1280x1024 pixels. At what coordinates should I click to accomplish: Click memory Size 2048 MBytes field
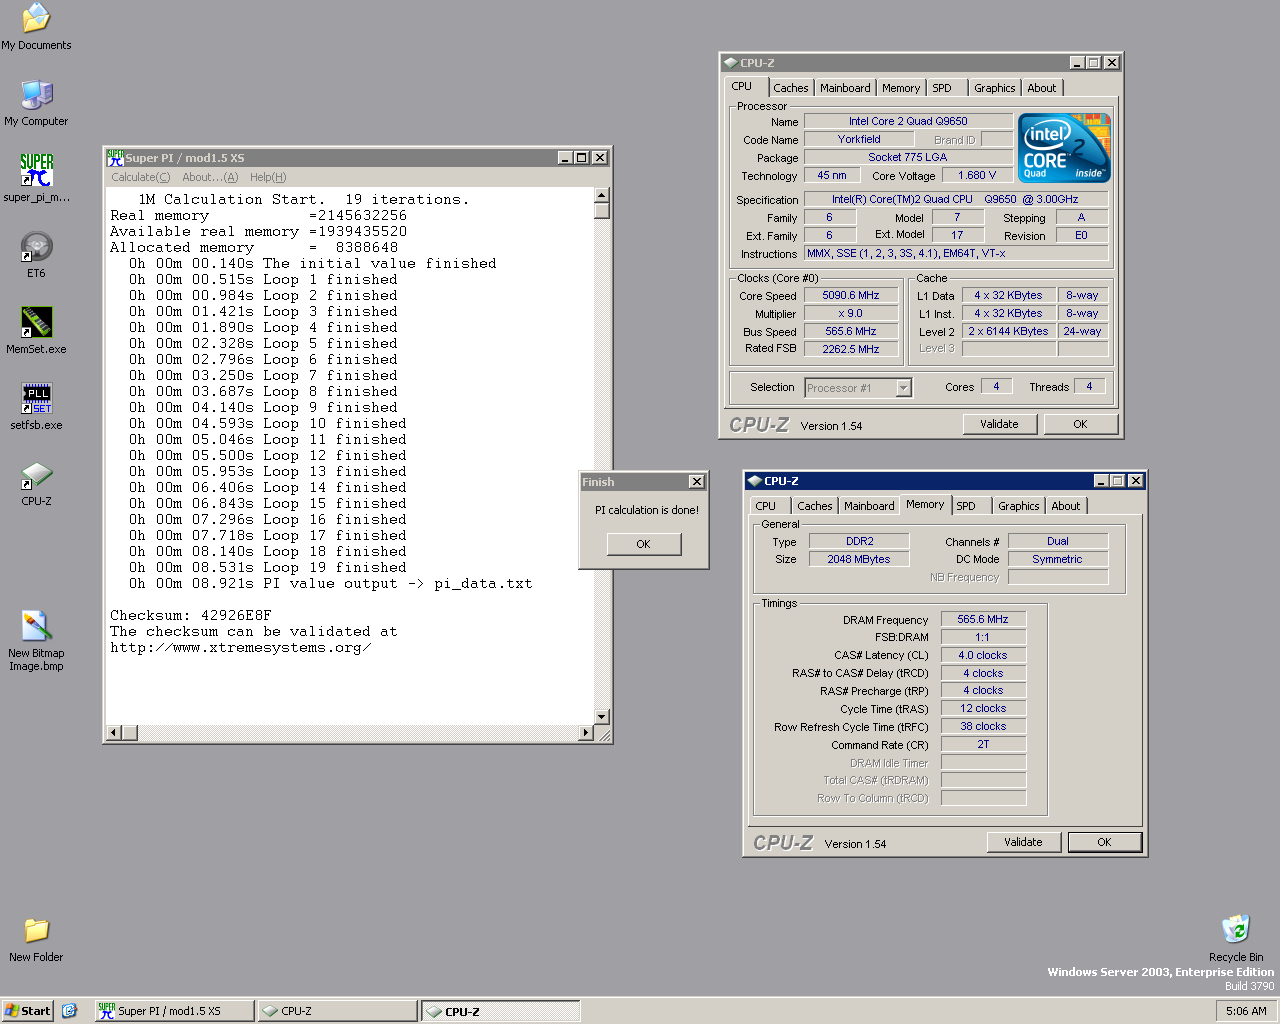pos(859,560)
